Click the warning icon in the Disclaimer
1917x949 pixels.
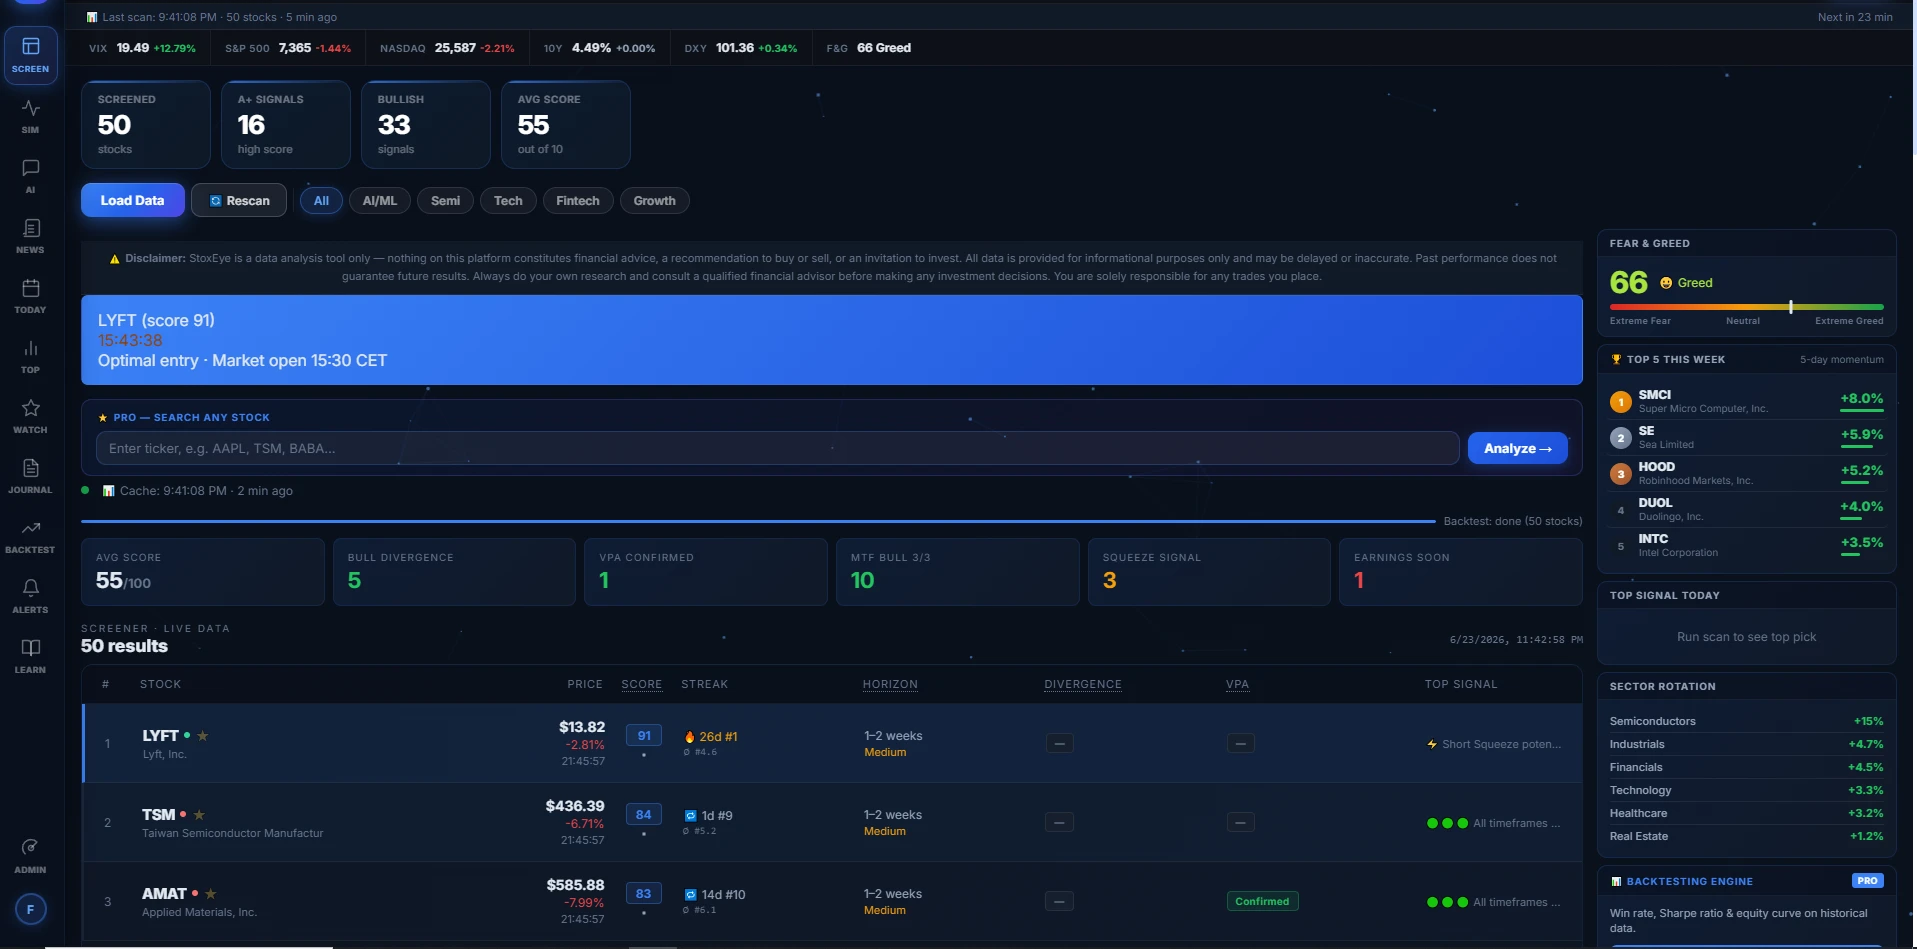pyautogui.click(x=114, y=259)
